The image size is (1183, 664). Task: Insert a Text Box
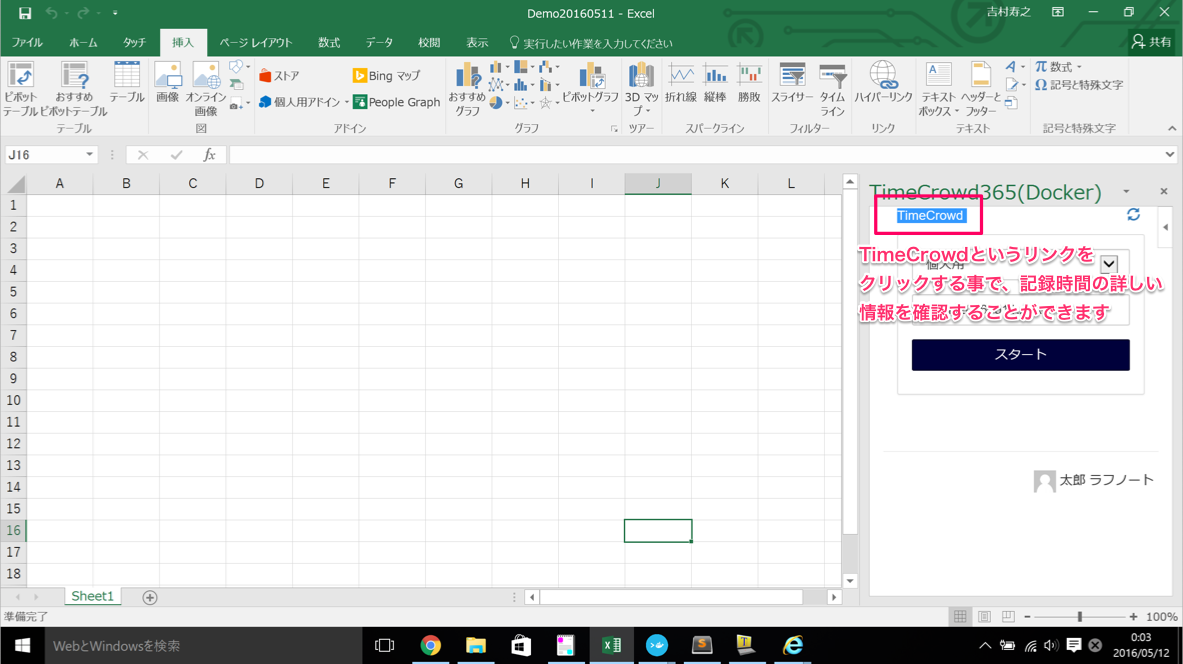(938, 89)
